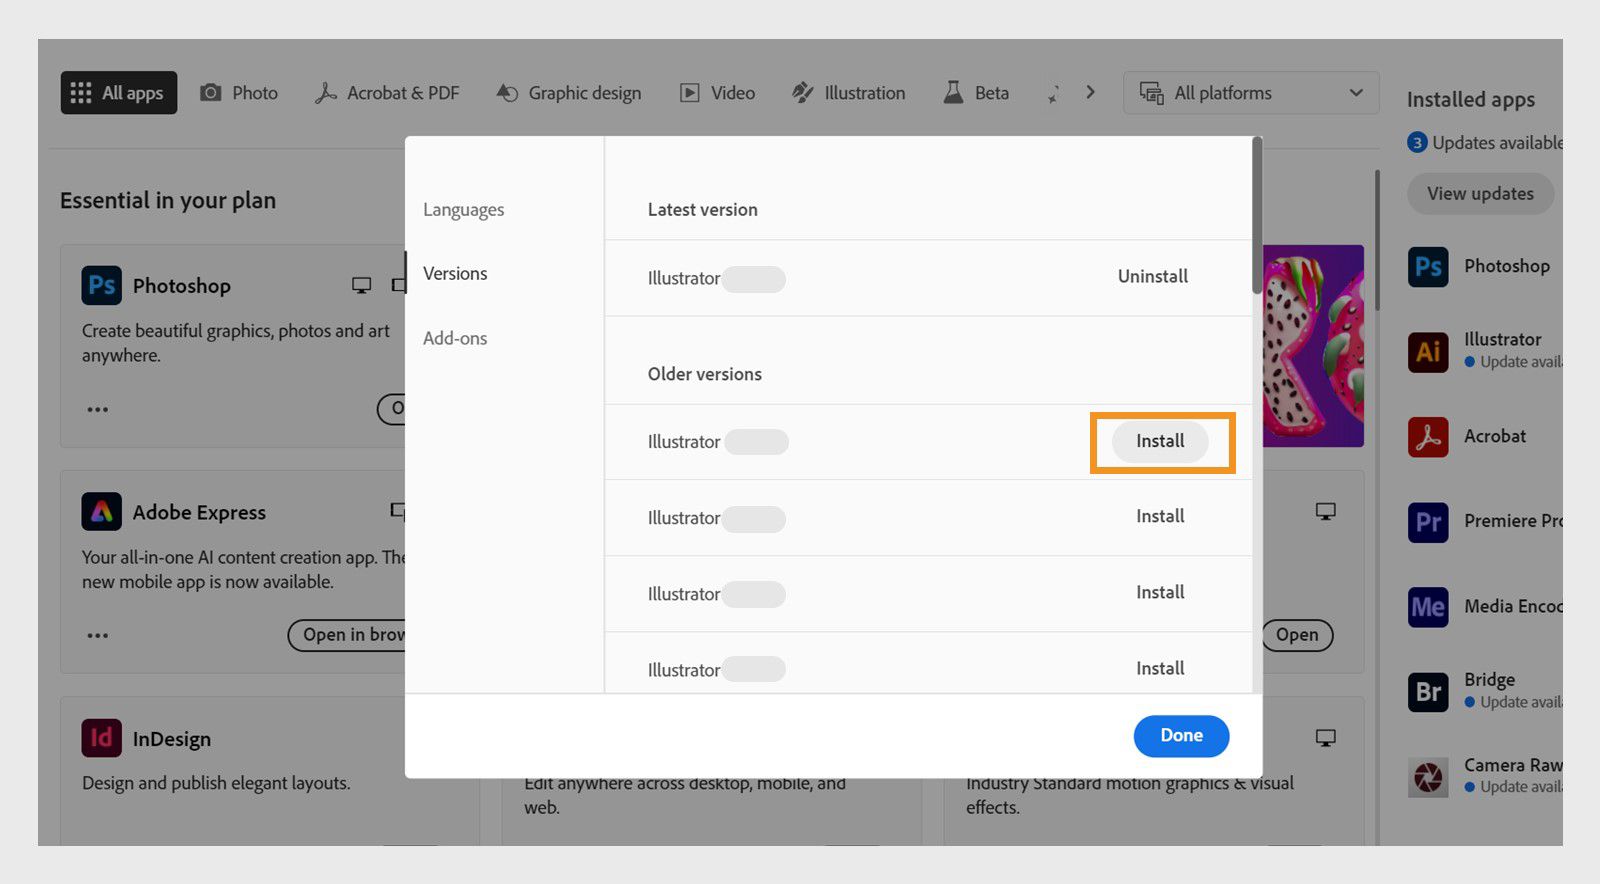Click the 'Older versions' heading text
1600x884 pixels.
pyautogui.click(x=705, y=374)
